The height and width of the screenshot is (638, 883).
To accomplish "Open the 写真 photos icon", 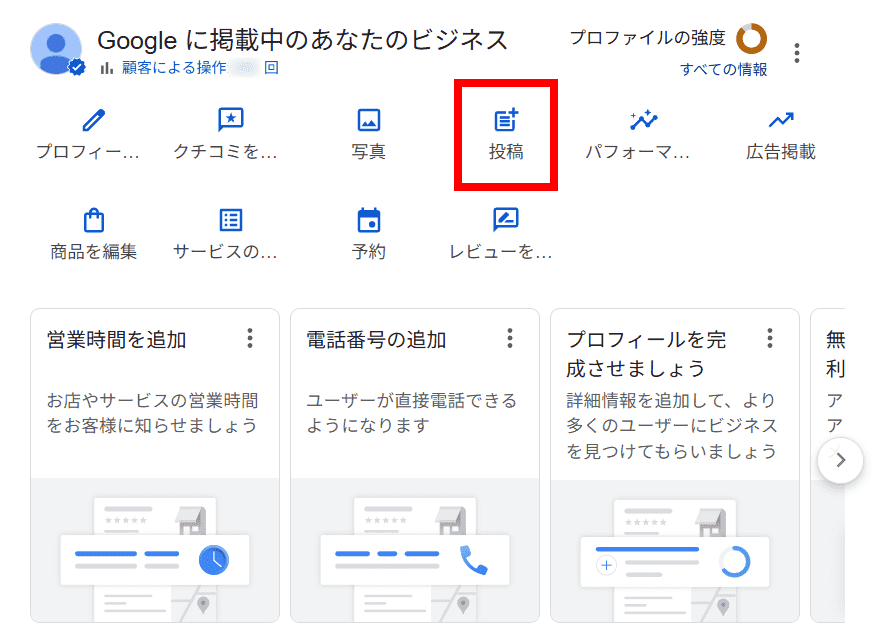I will coord(369,121).
